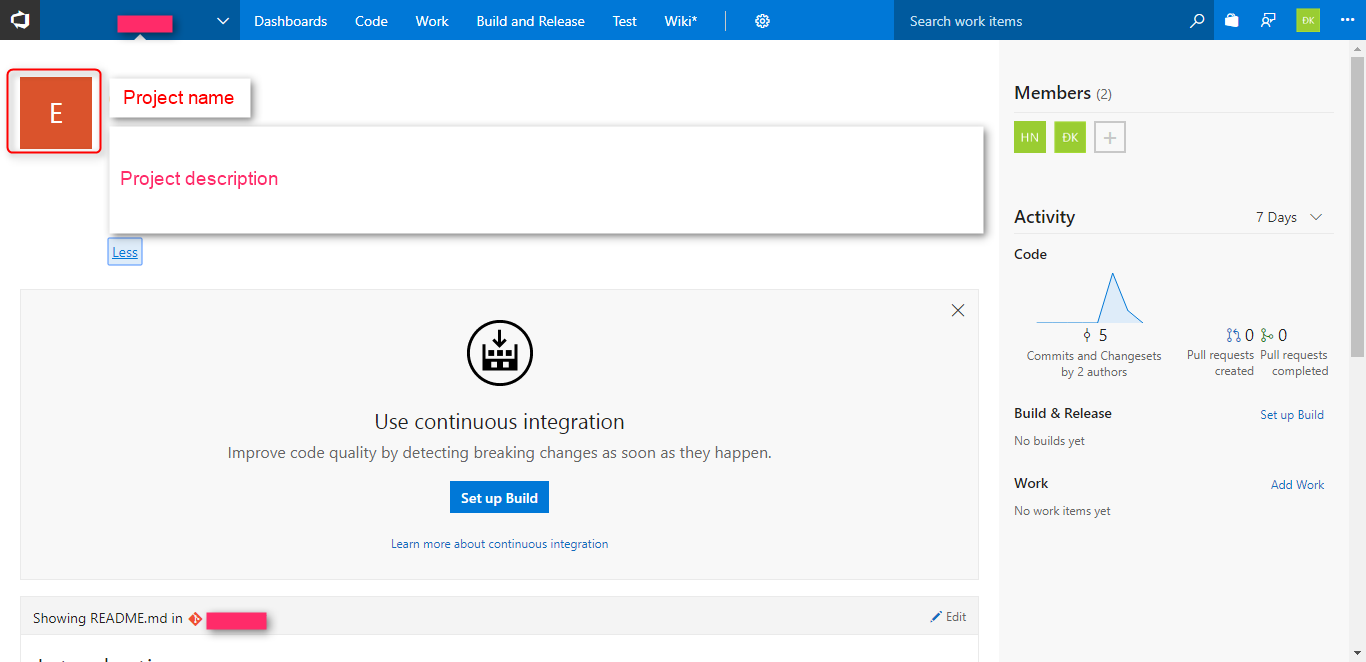The image size is (1366, 662).
Task: Collapse the description using the Less link
Action: pyautogui.click(x=124, y=251)
